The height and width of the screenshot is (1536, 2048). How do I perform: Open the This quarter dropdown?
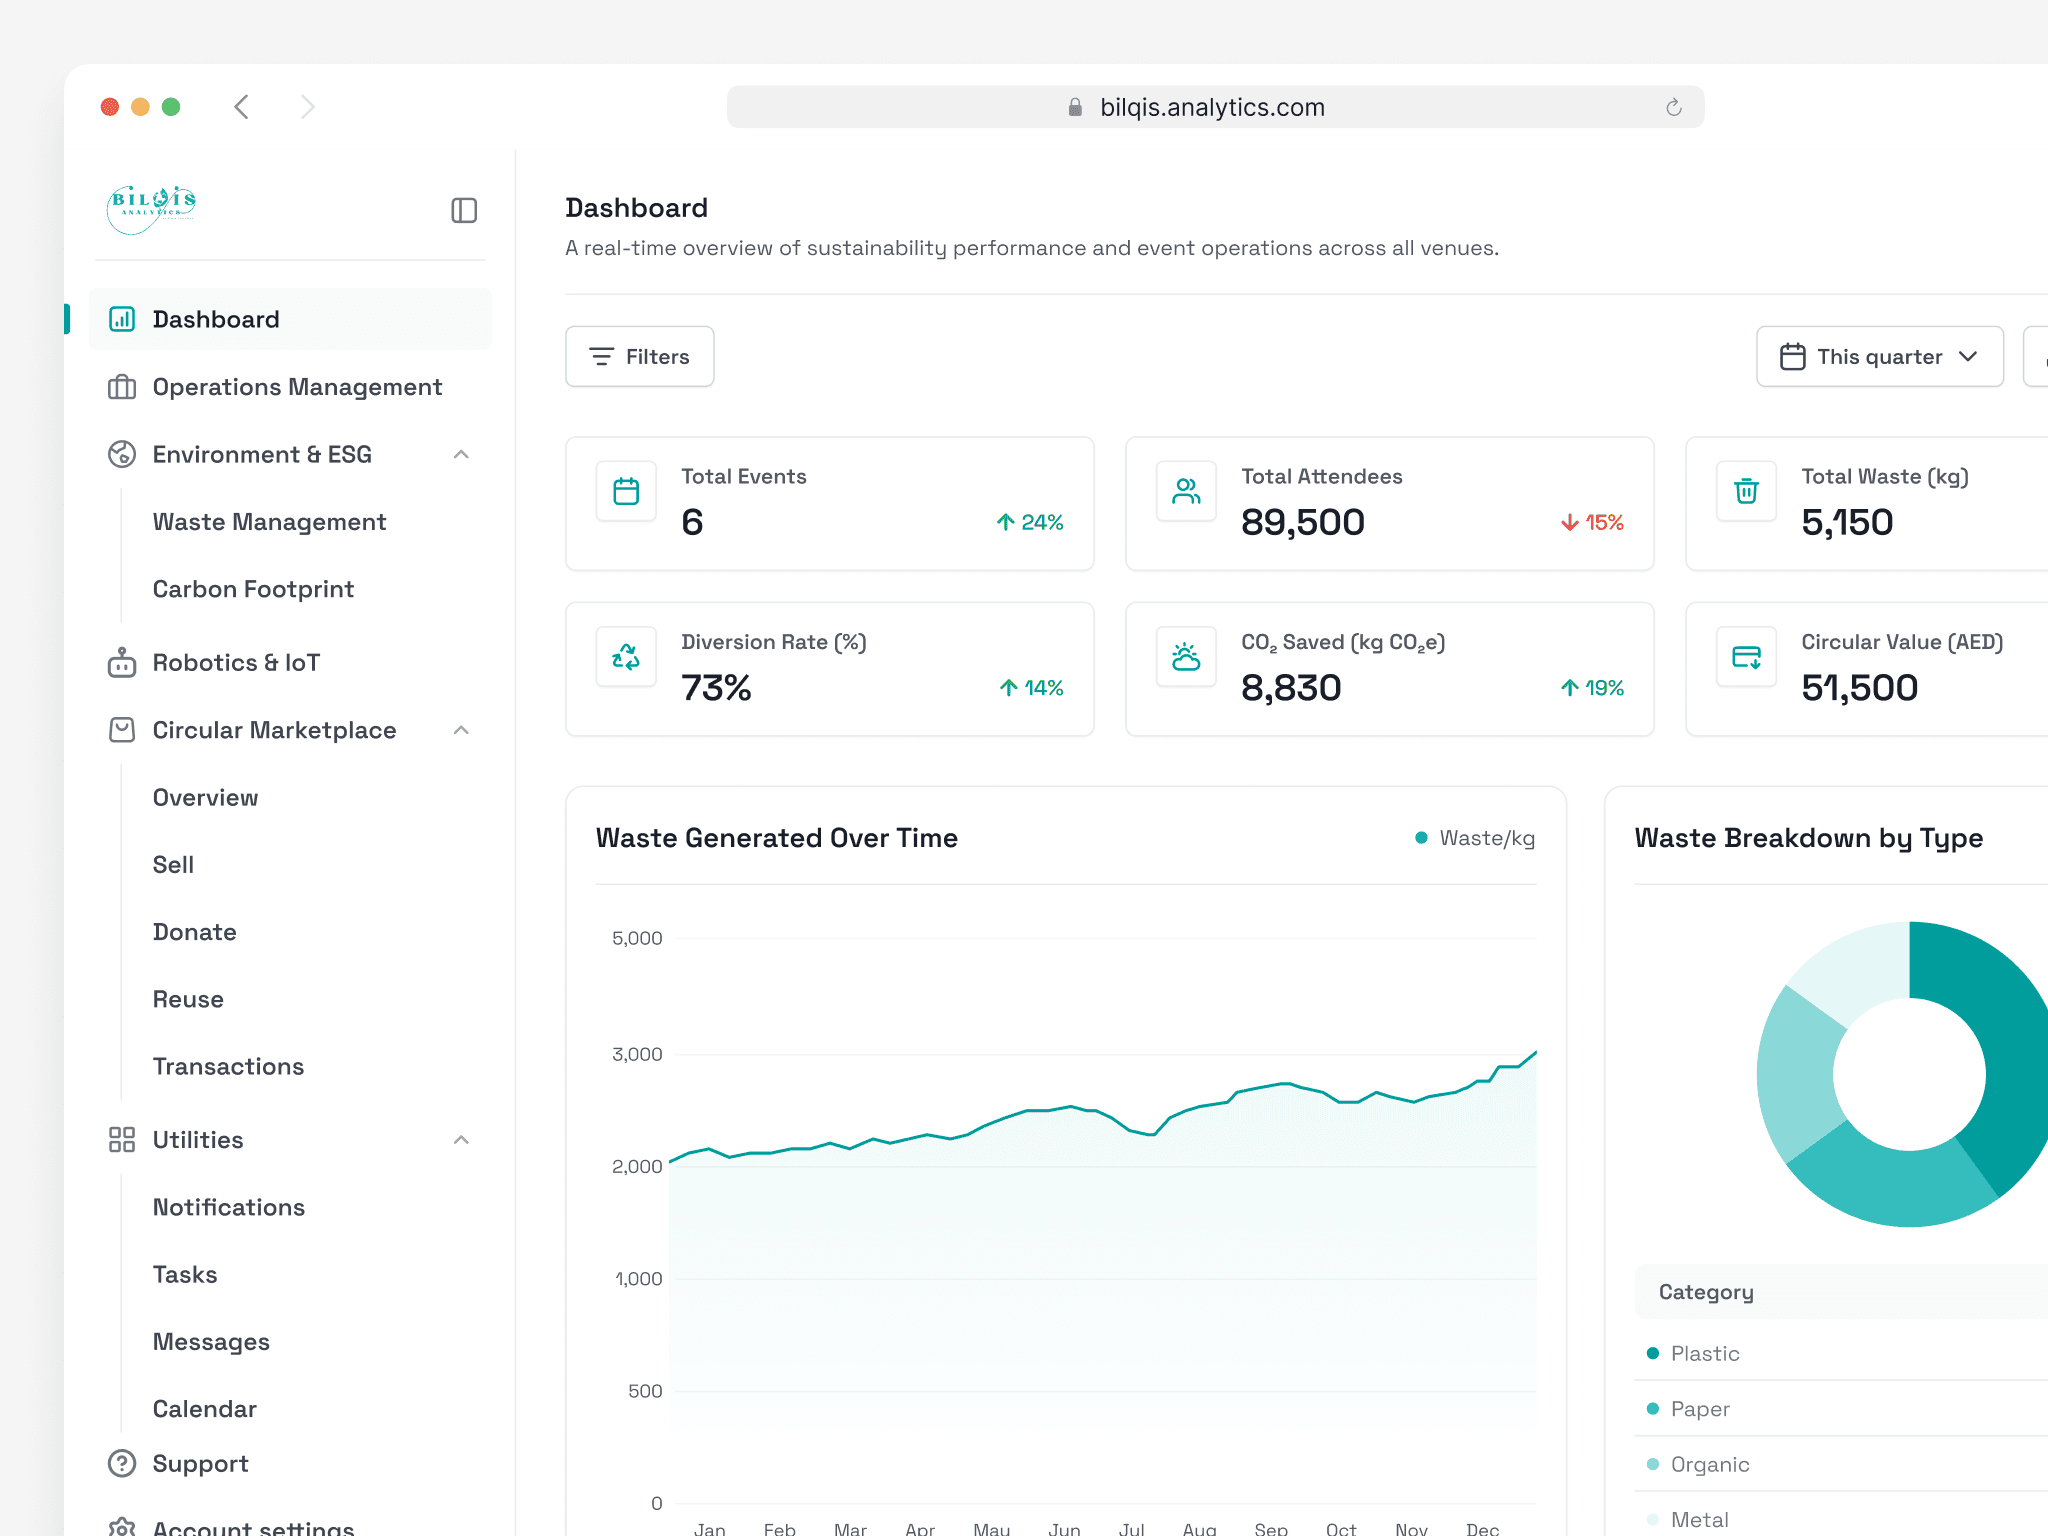(x=1879, y=357)
